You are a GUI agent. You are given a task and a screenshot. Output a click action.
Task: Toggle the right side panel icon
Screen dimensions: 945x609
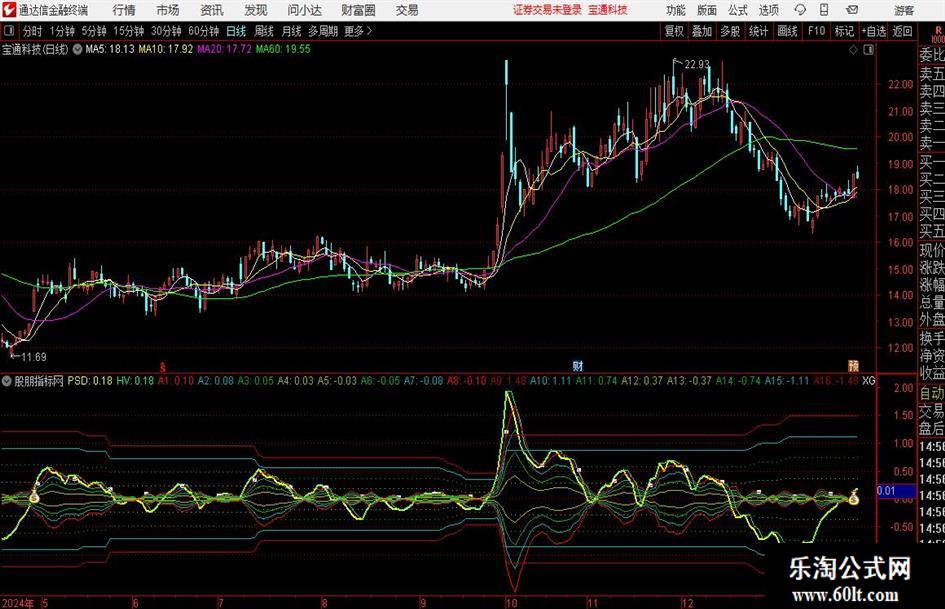coord(868,50)
